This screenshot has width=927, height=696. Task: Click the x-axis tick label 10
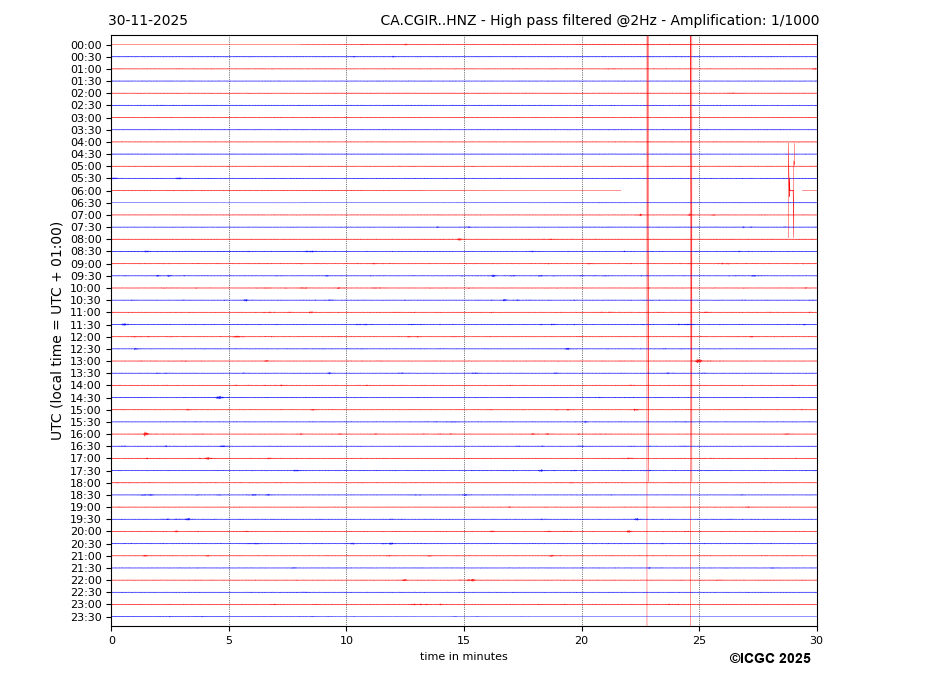tap(346, 640)
